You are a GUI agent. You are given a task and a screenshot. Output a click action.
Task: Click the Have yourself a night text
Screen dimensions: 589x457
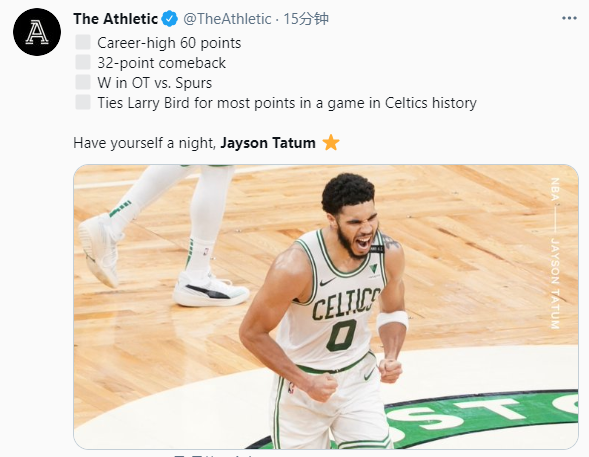pos(145,143)
